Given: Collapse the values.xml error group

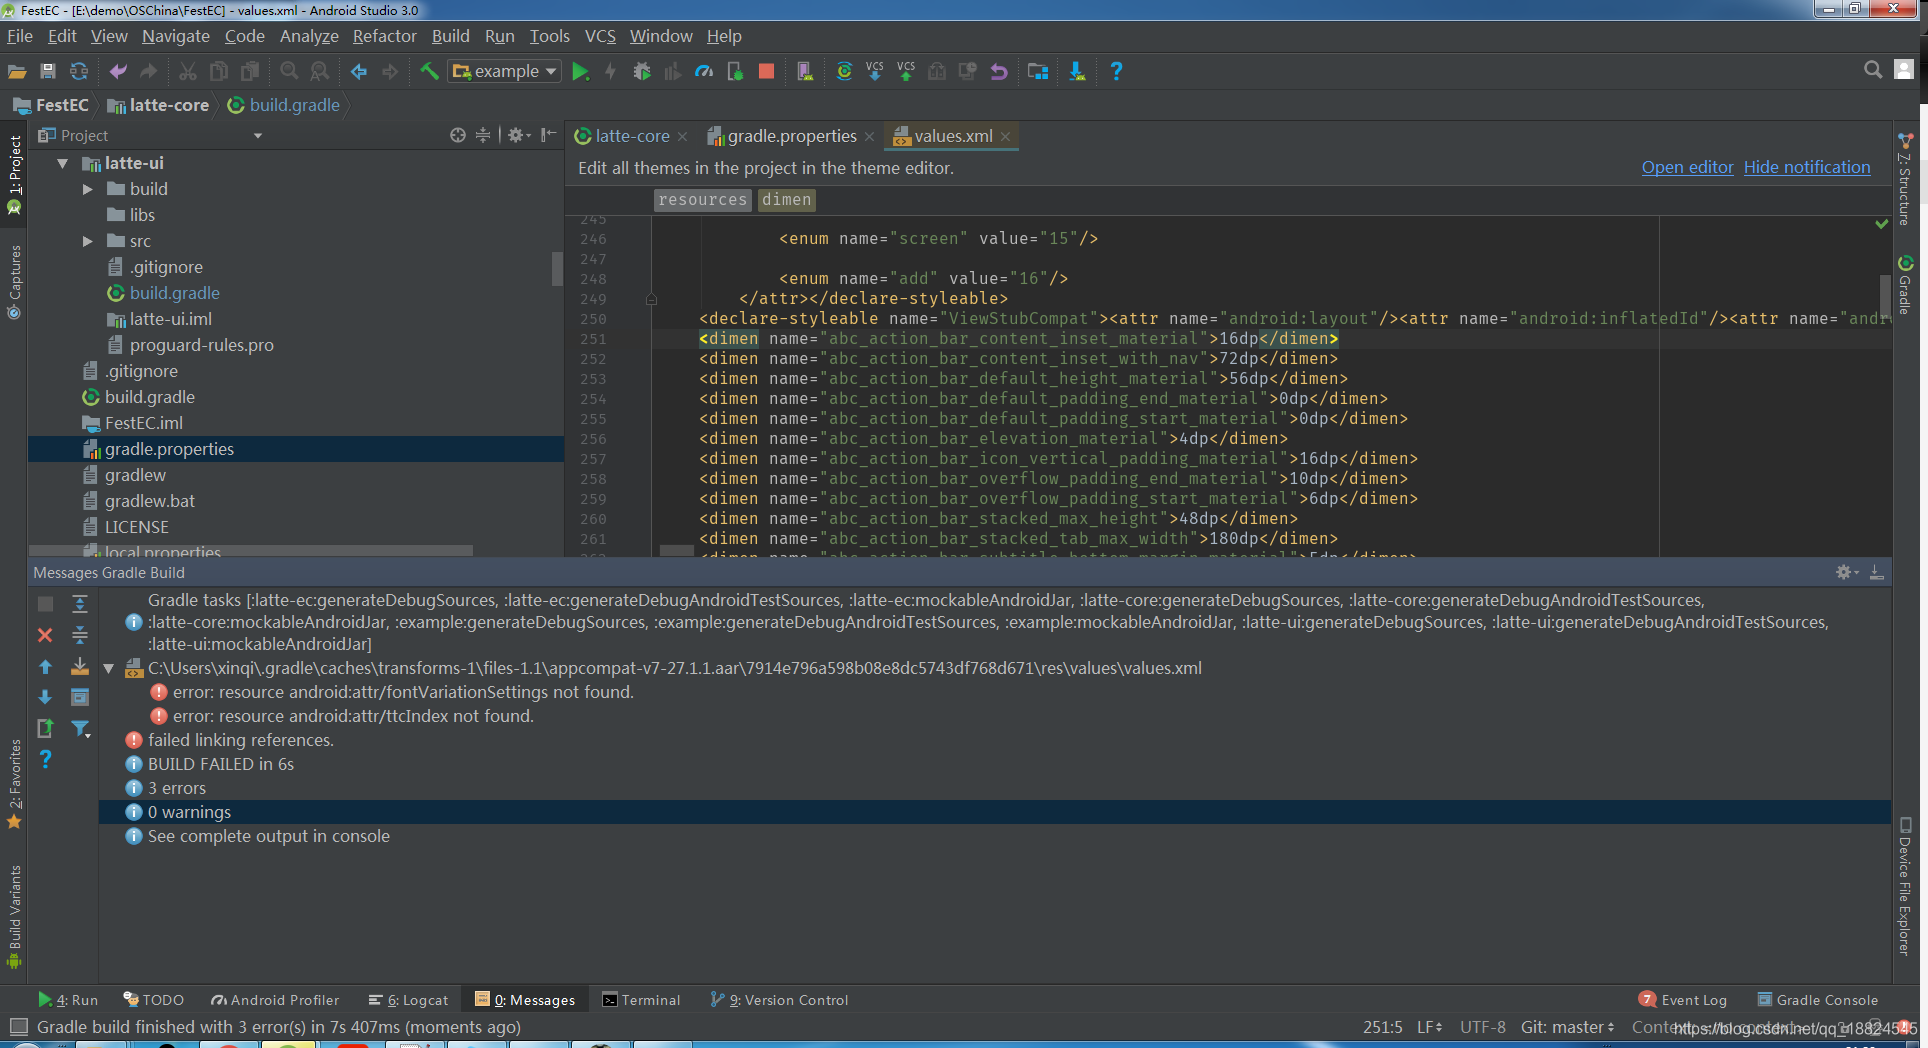Looking at the screenshot, I should pos(109,668).
